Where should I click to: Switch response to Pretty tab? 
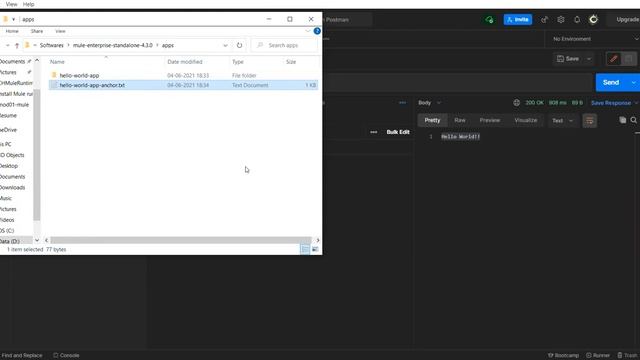tap(432, 120)
